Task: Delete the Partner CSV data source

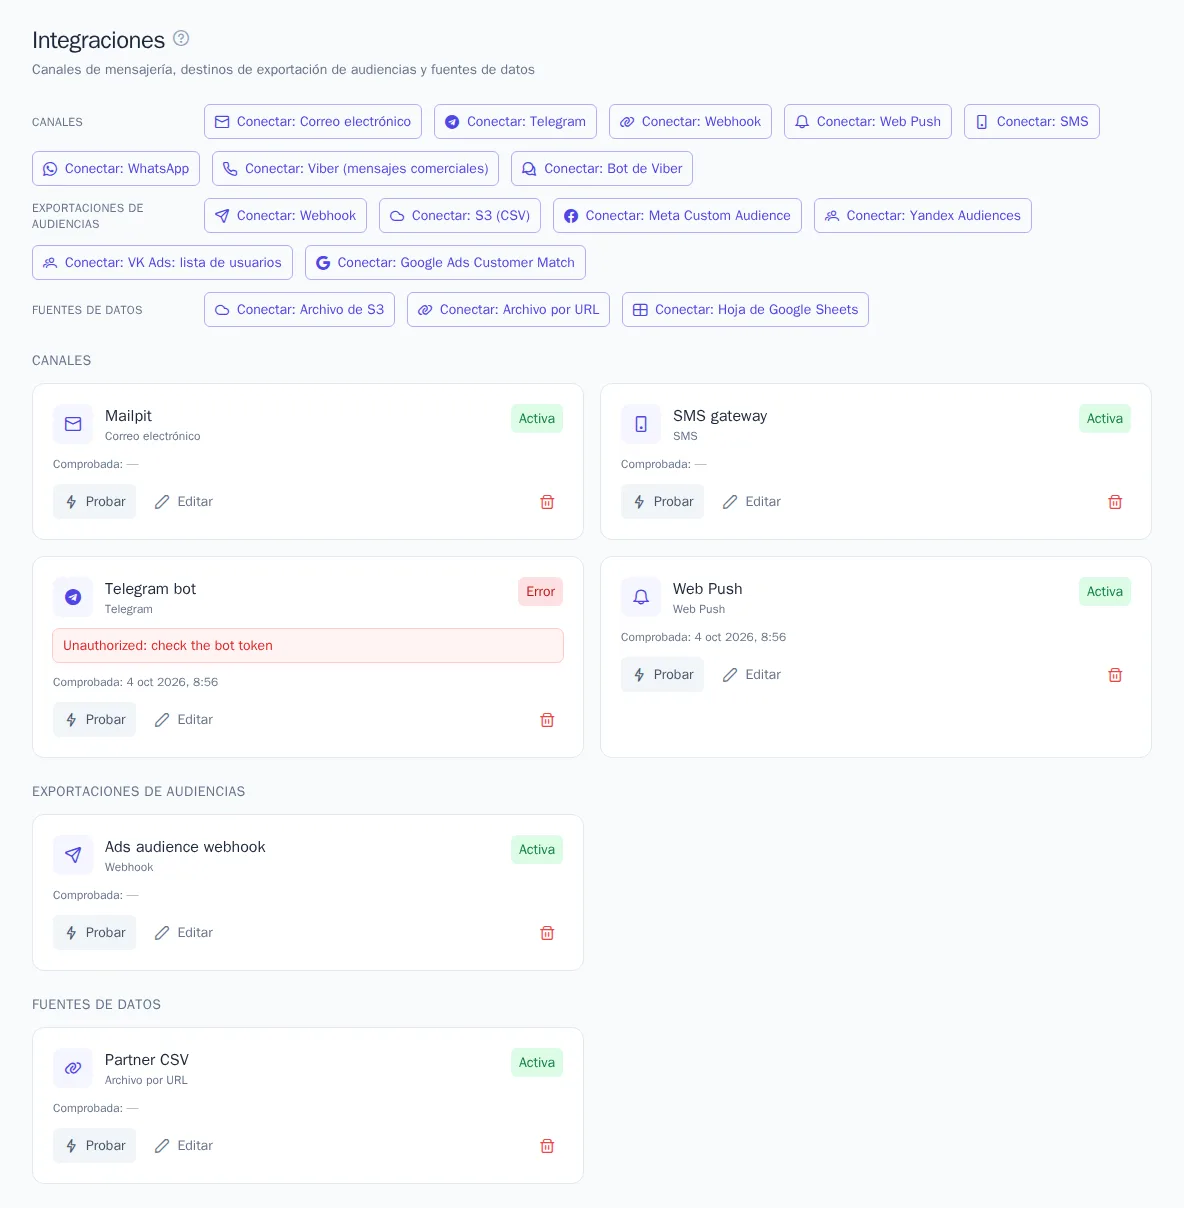Action: (547, 1146)
